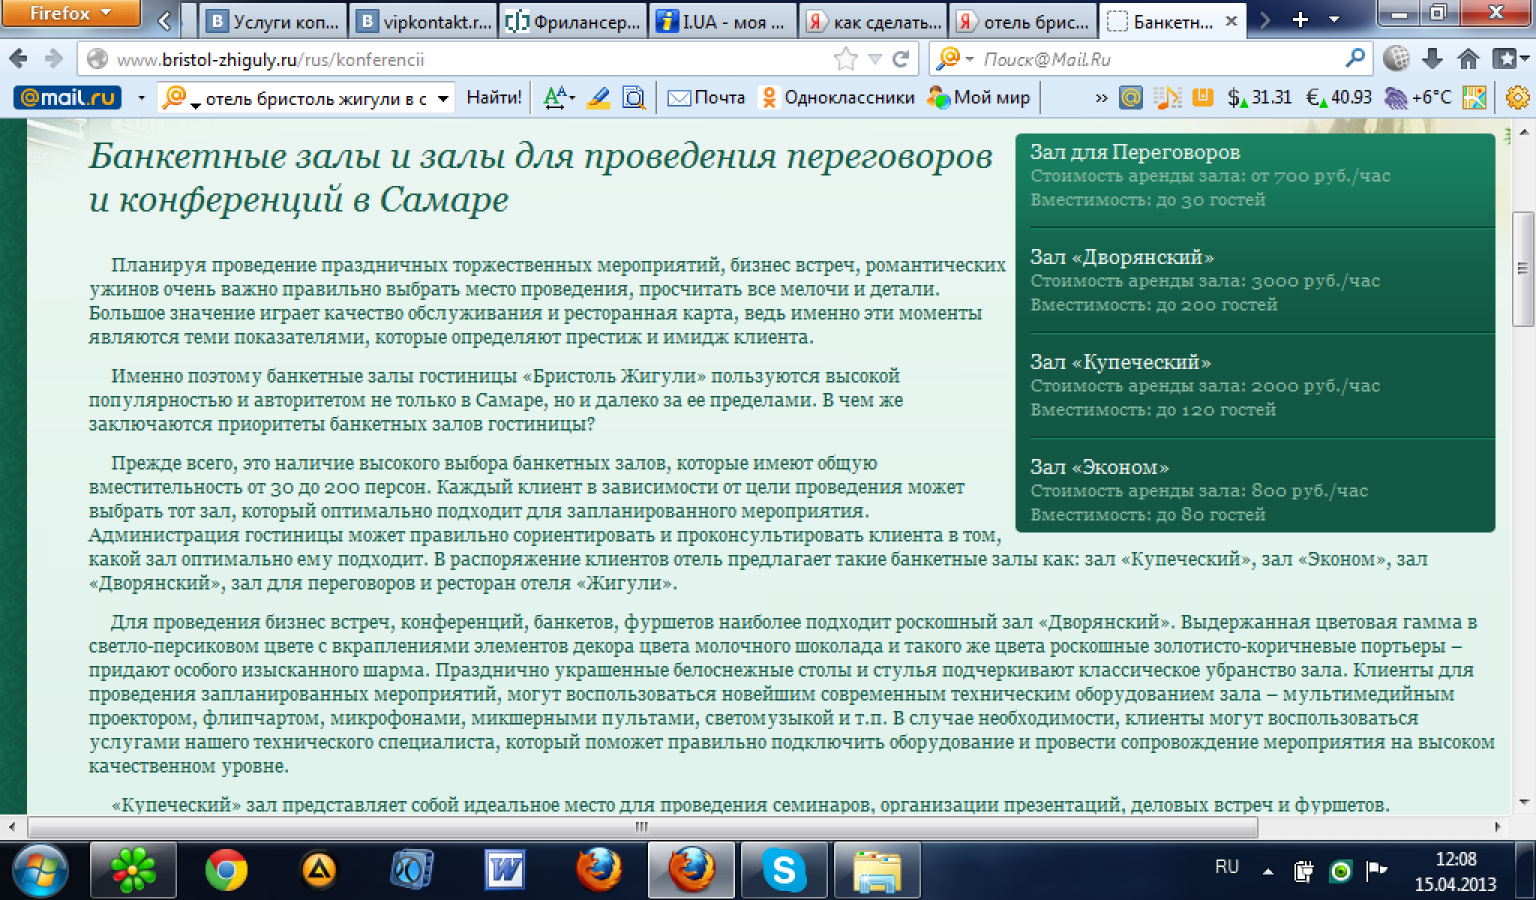Click the RU language indicator in the tray
Viewport: 1536px width, 900px height.
coord(1227,867)
